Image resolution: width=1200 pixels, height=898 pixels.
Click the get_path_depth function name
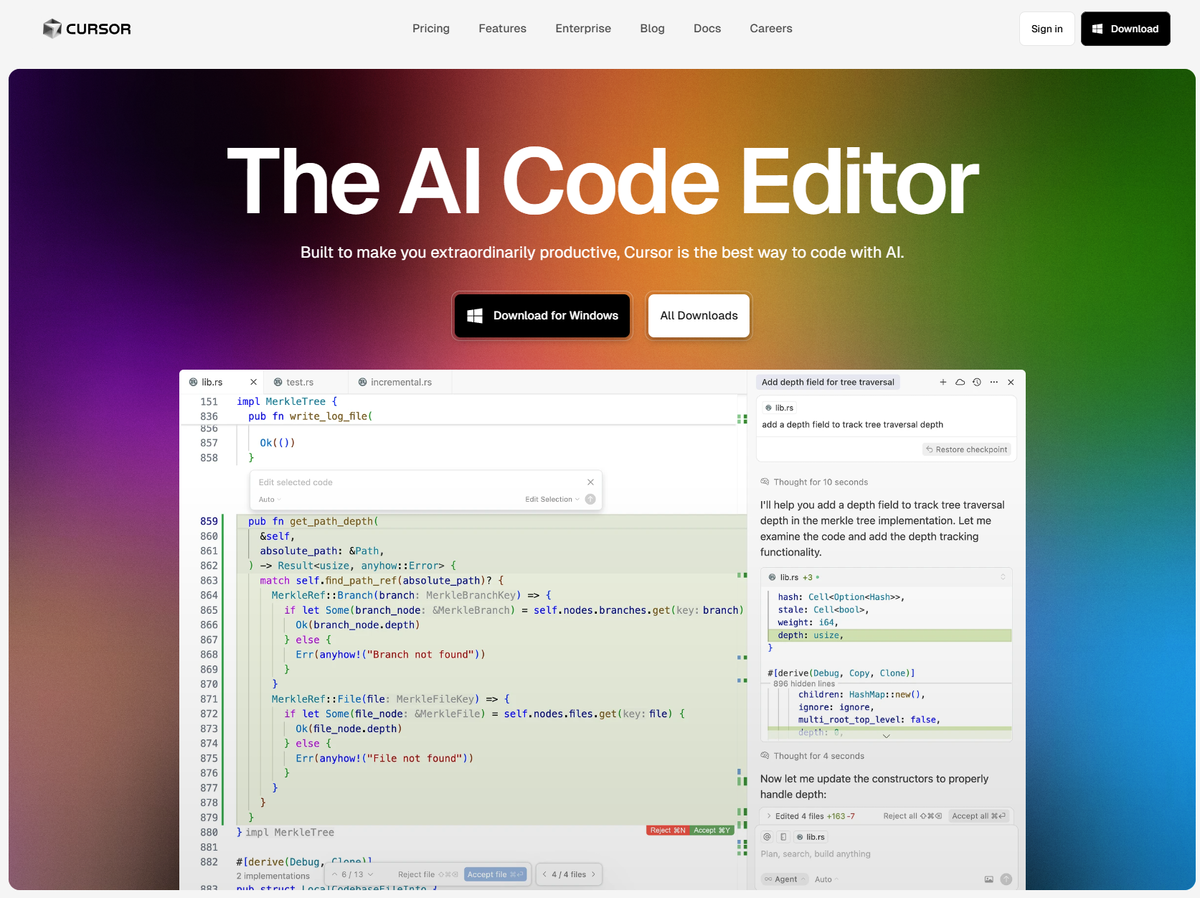click(x=332, y=521)
